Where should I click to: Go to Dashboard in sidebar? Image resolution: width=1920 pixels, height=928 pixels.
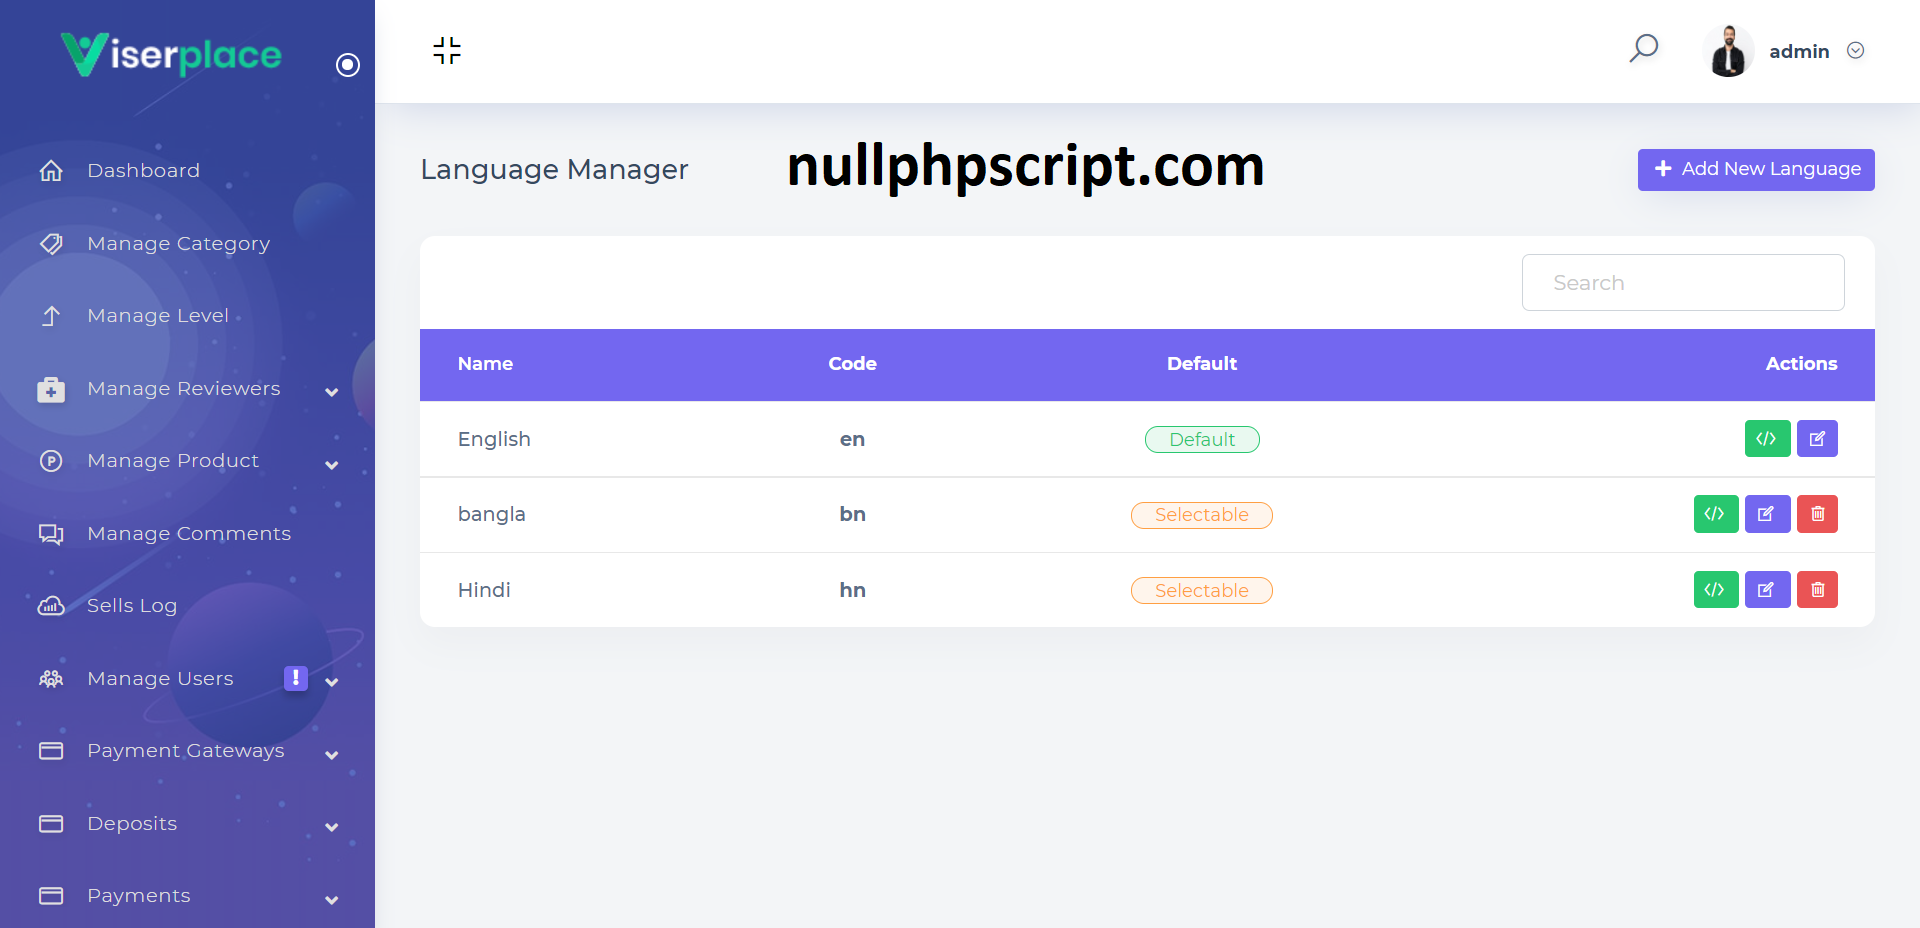[x=143, y=171]
